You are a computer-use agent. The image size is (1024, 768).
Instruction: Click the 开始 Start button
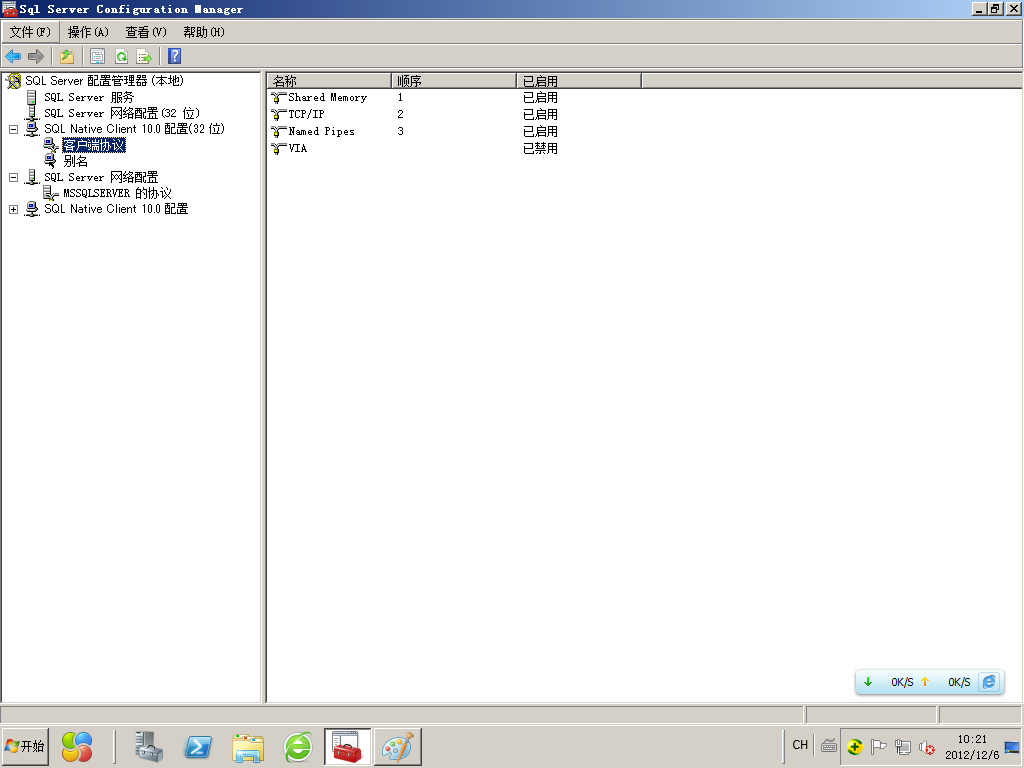(25, 746)
